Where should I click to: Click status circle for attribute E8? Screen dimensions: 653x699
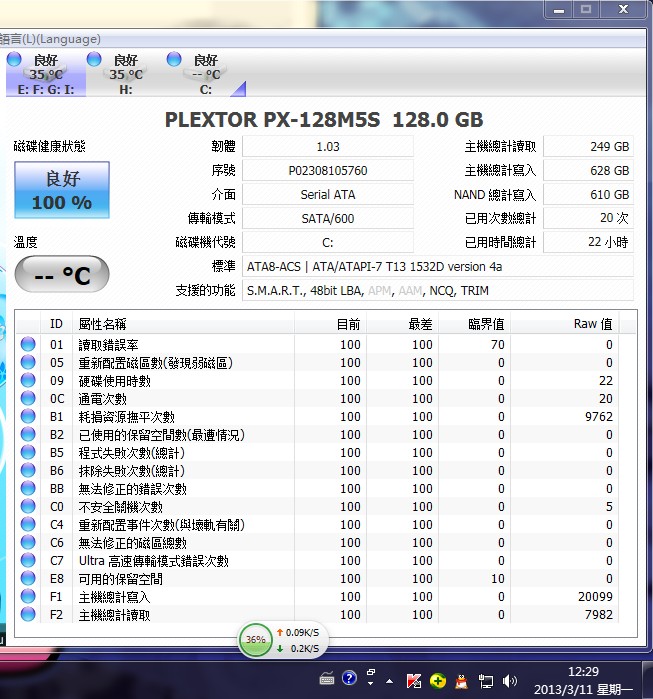28,578
